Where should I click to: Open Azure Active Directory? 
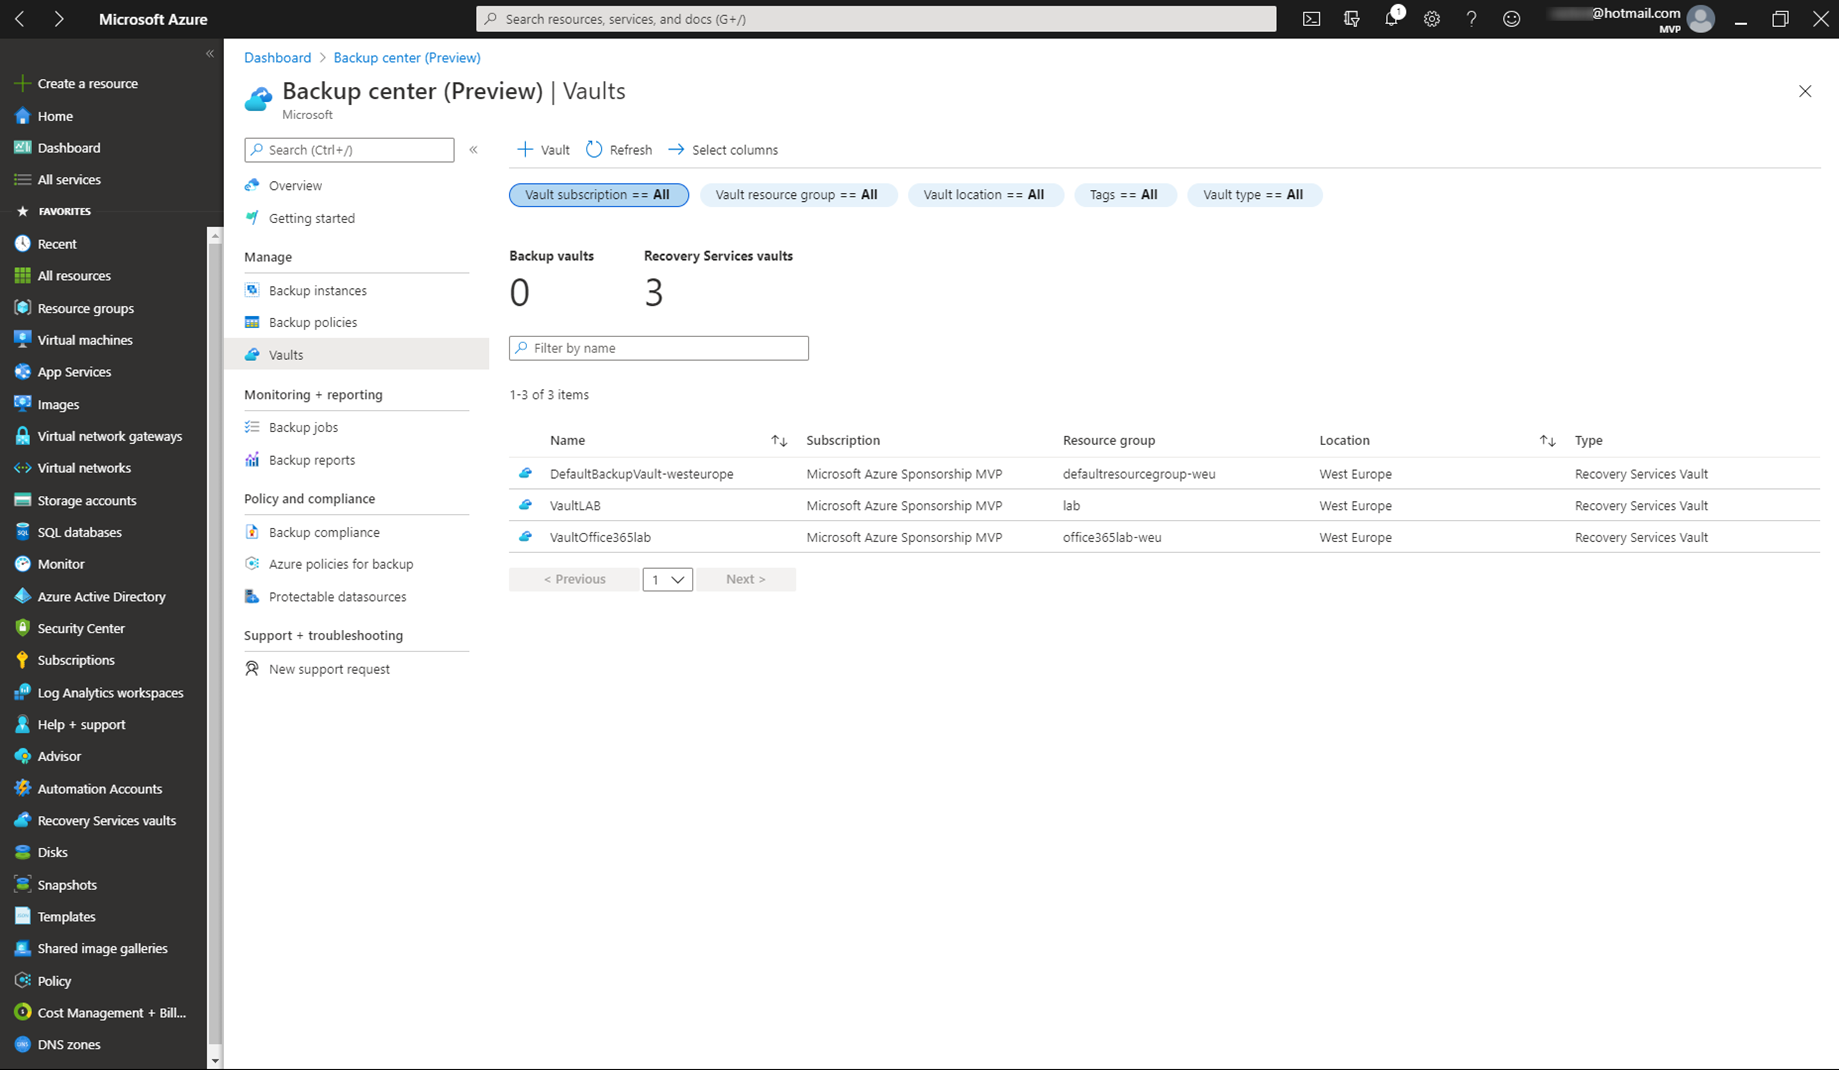pos(101,596)
